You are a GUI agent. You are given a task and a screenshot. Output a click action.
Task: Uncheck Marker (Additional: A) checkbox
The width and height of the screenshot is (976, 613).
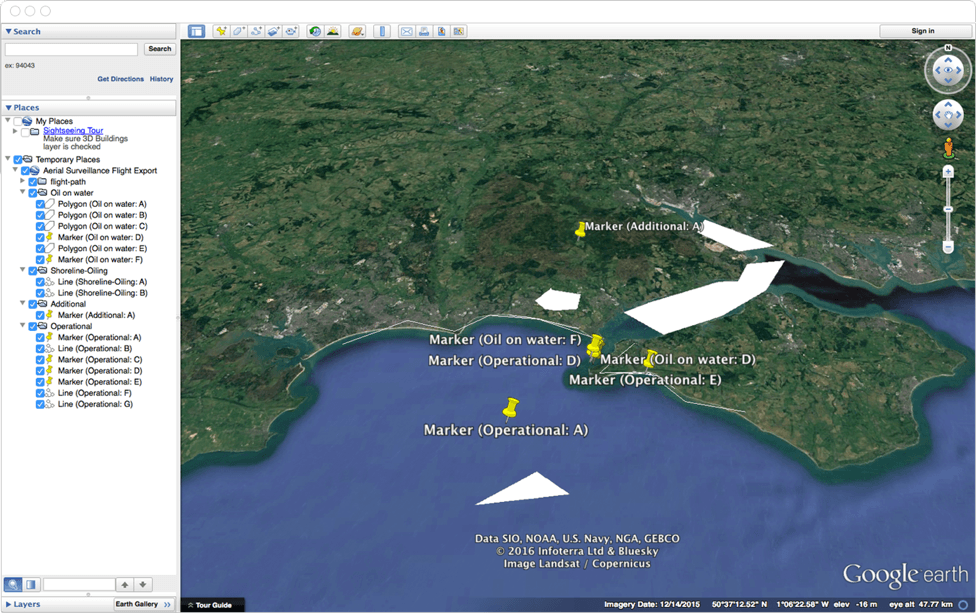(x=40, y=316)
